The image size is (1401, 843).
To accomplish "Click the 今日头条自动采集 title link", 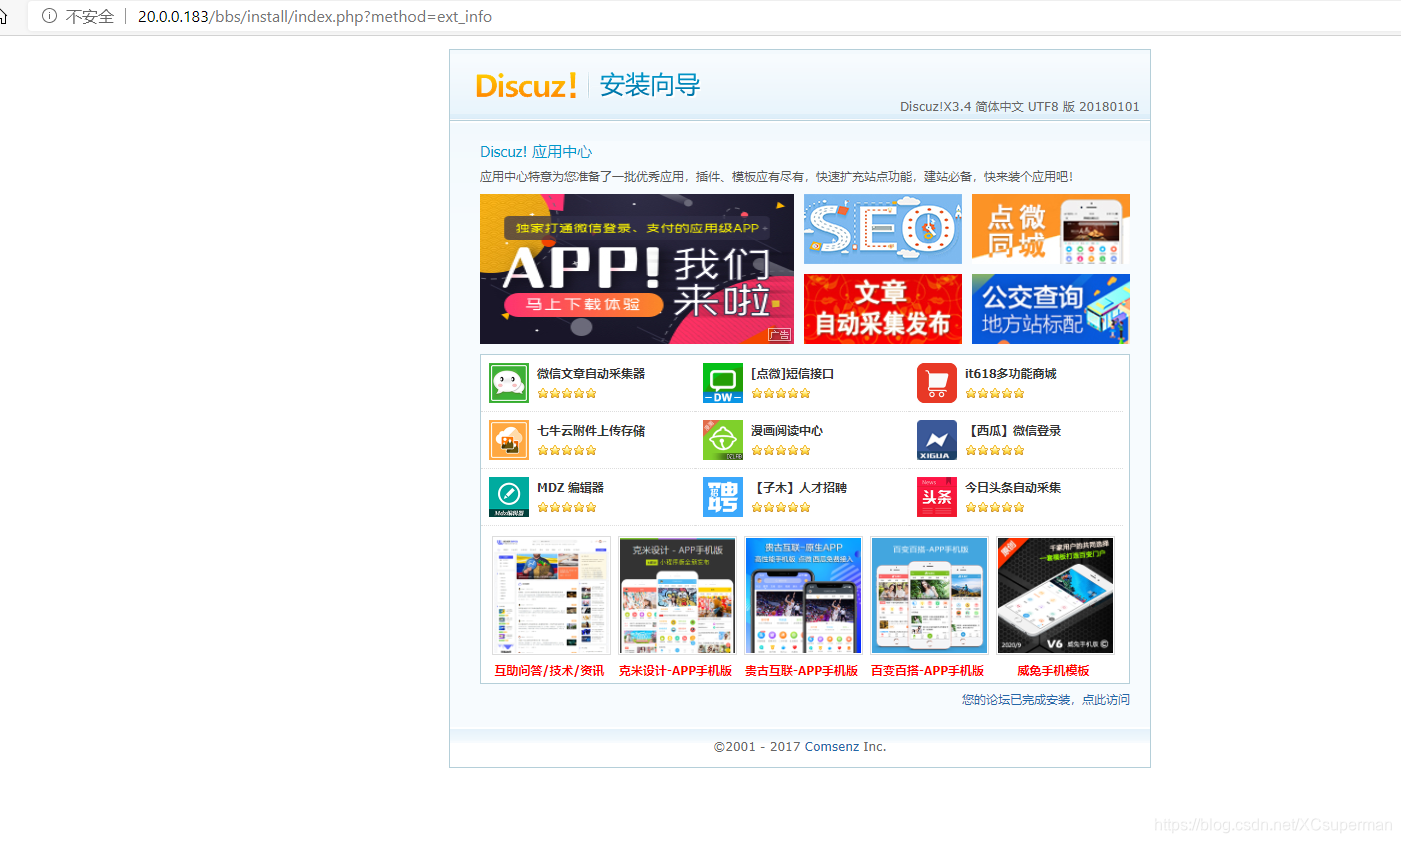I will pos(1013,488).
